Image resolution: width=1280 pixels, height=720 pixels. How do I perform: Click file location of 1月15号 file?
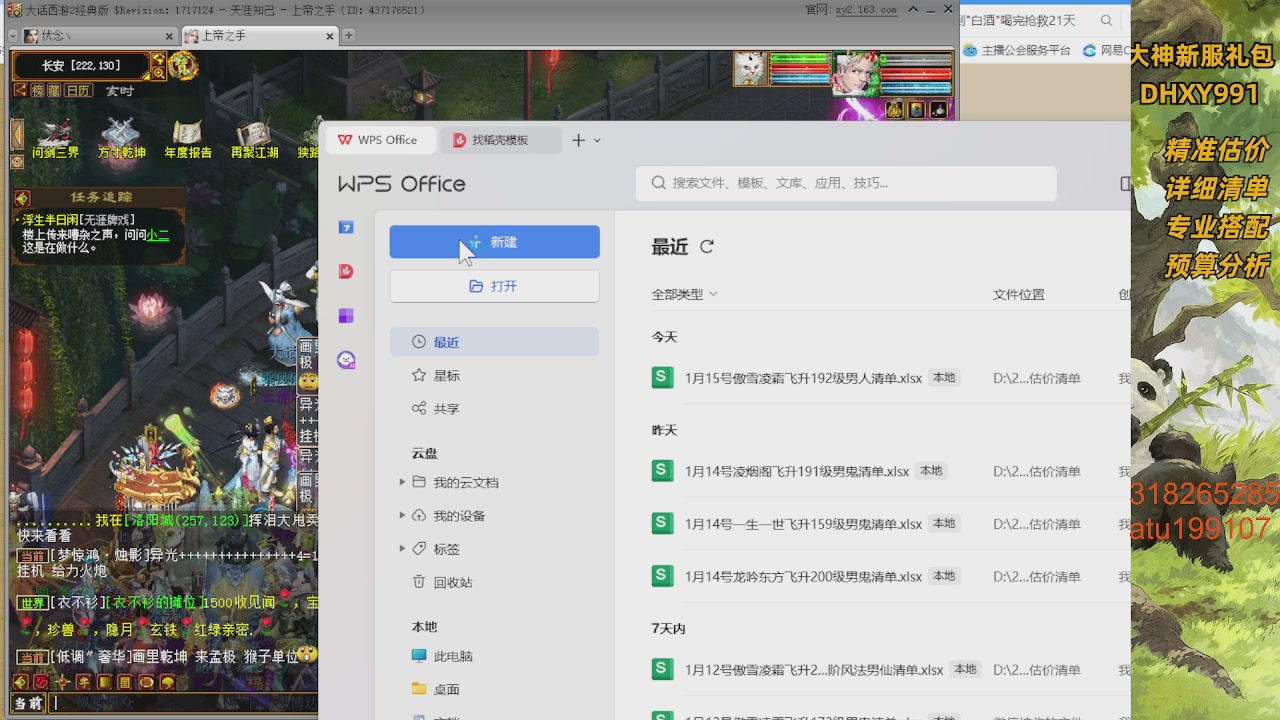tap(1037, 378)
